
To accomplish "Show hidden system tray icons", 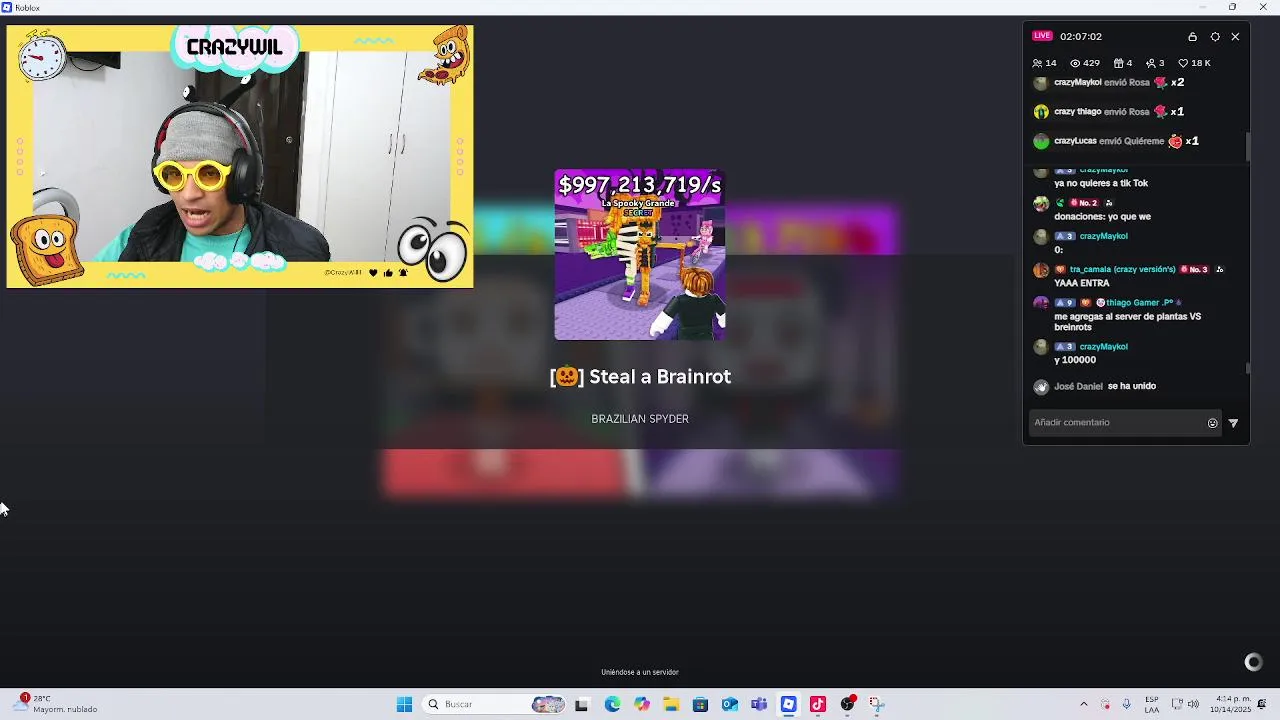I will 1083,704.
